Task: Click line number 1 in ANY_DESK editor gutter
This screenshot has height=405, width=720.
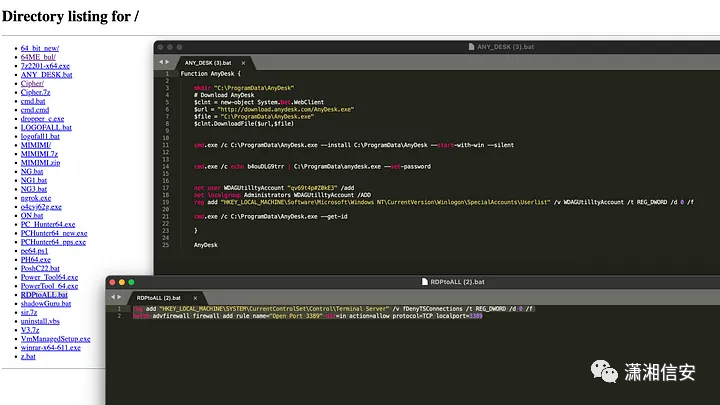Action: pyautogui.click(x=167, y=73)
